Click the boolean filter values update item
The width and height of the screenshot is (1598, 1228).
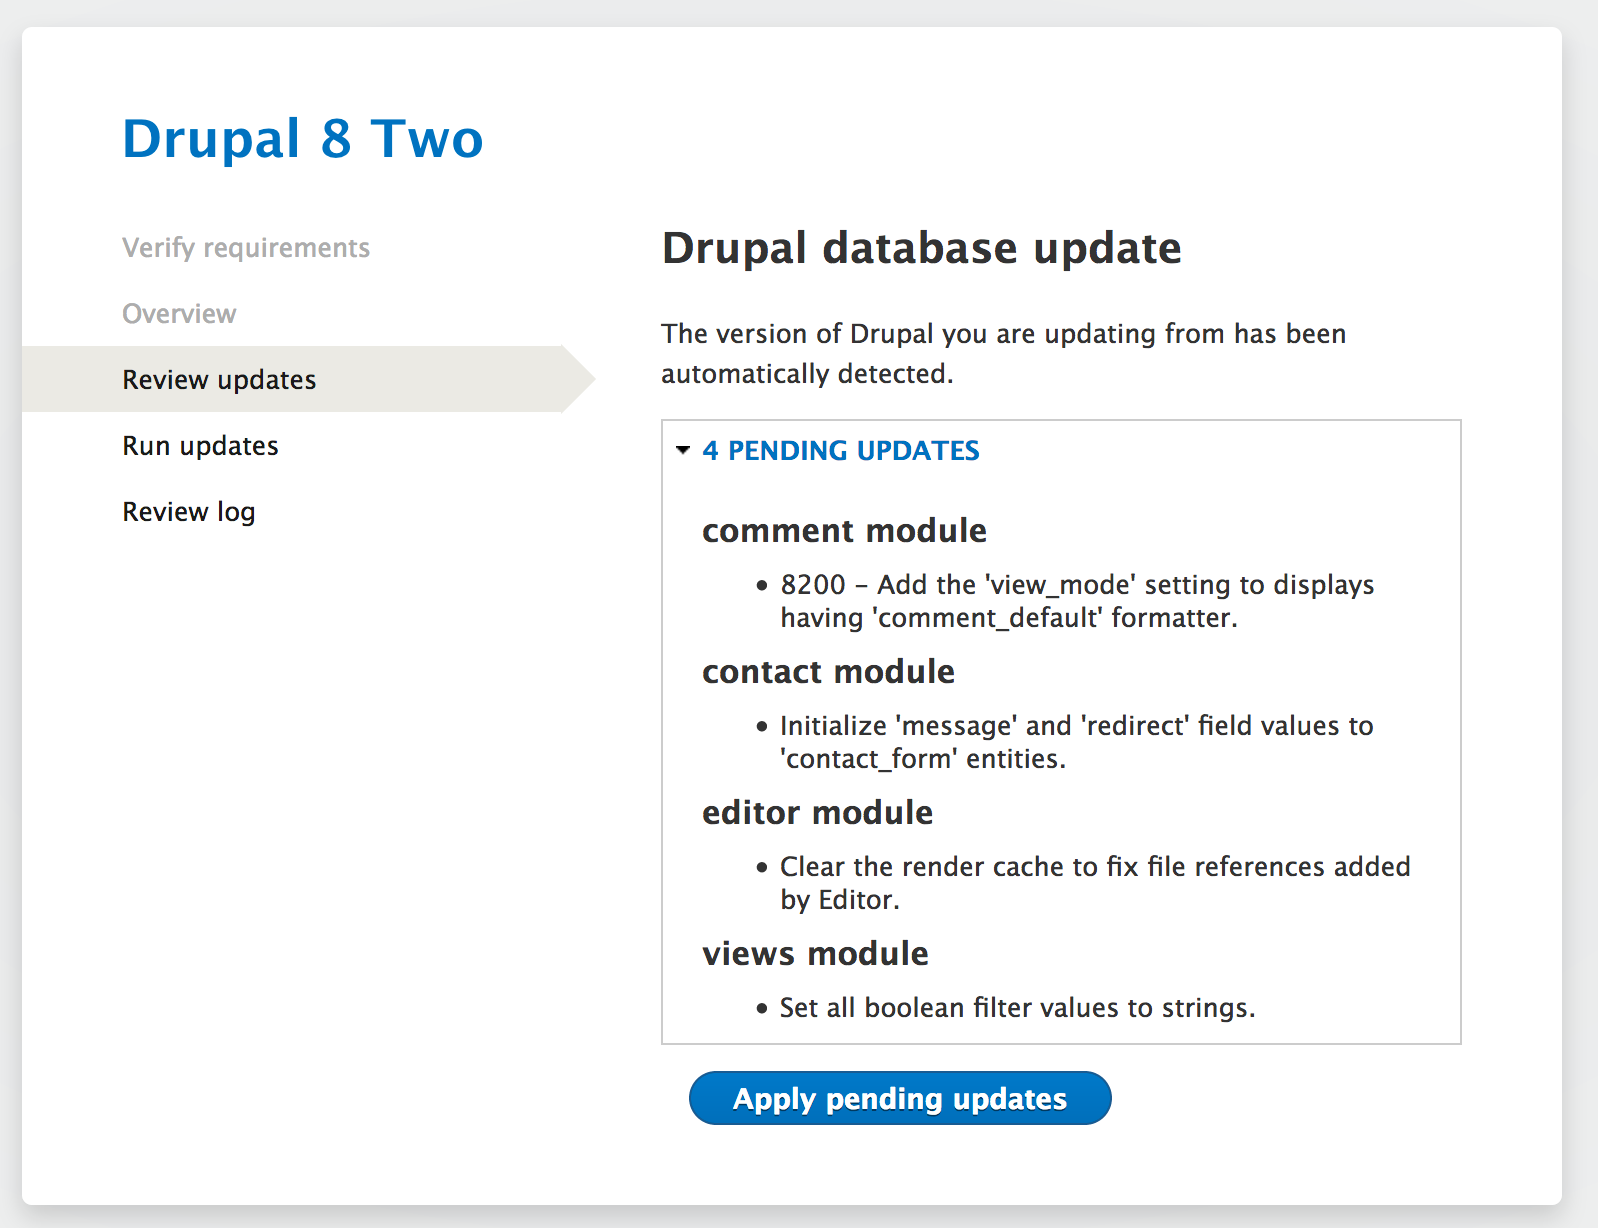click(x=1017, y=1007)
